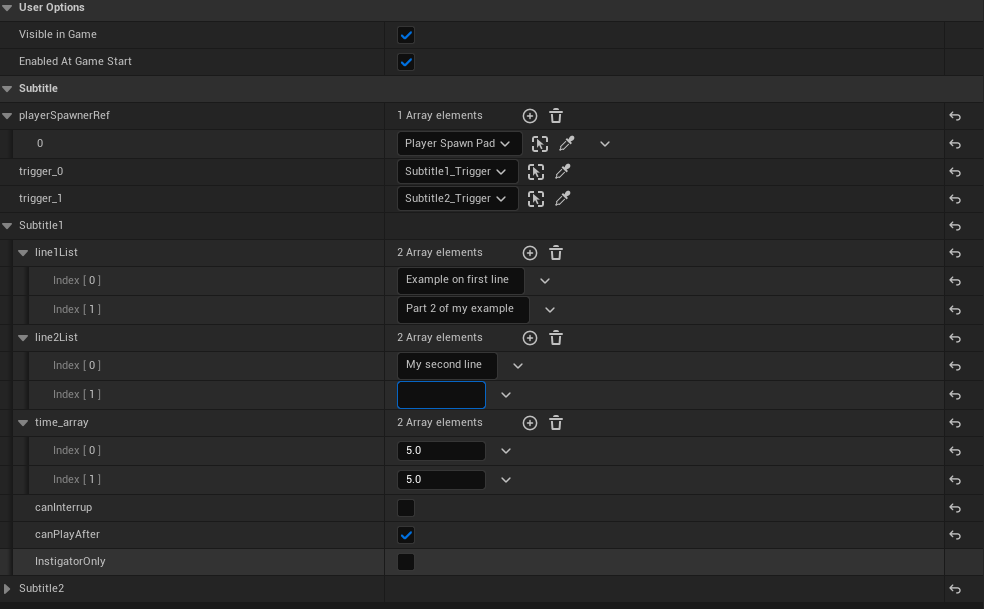Empty the line1List array
The image size is (984, 609).
(556, 253)
